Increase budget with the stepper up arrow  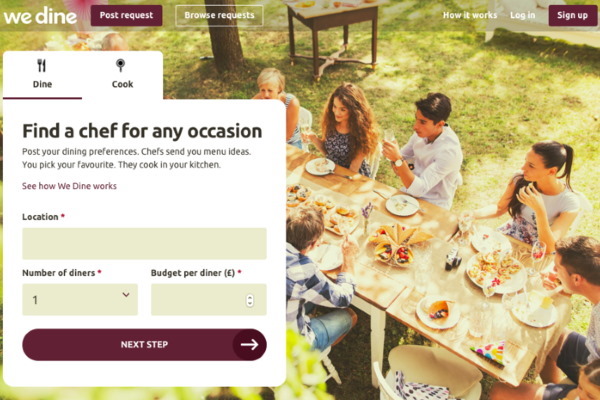click(250, 297)
